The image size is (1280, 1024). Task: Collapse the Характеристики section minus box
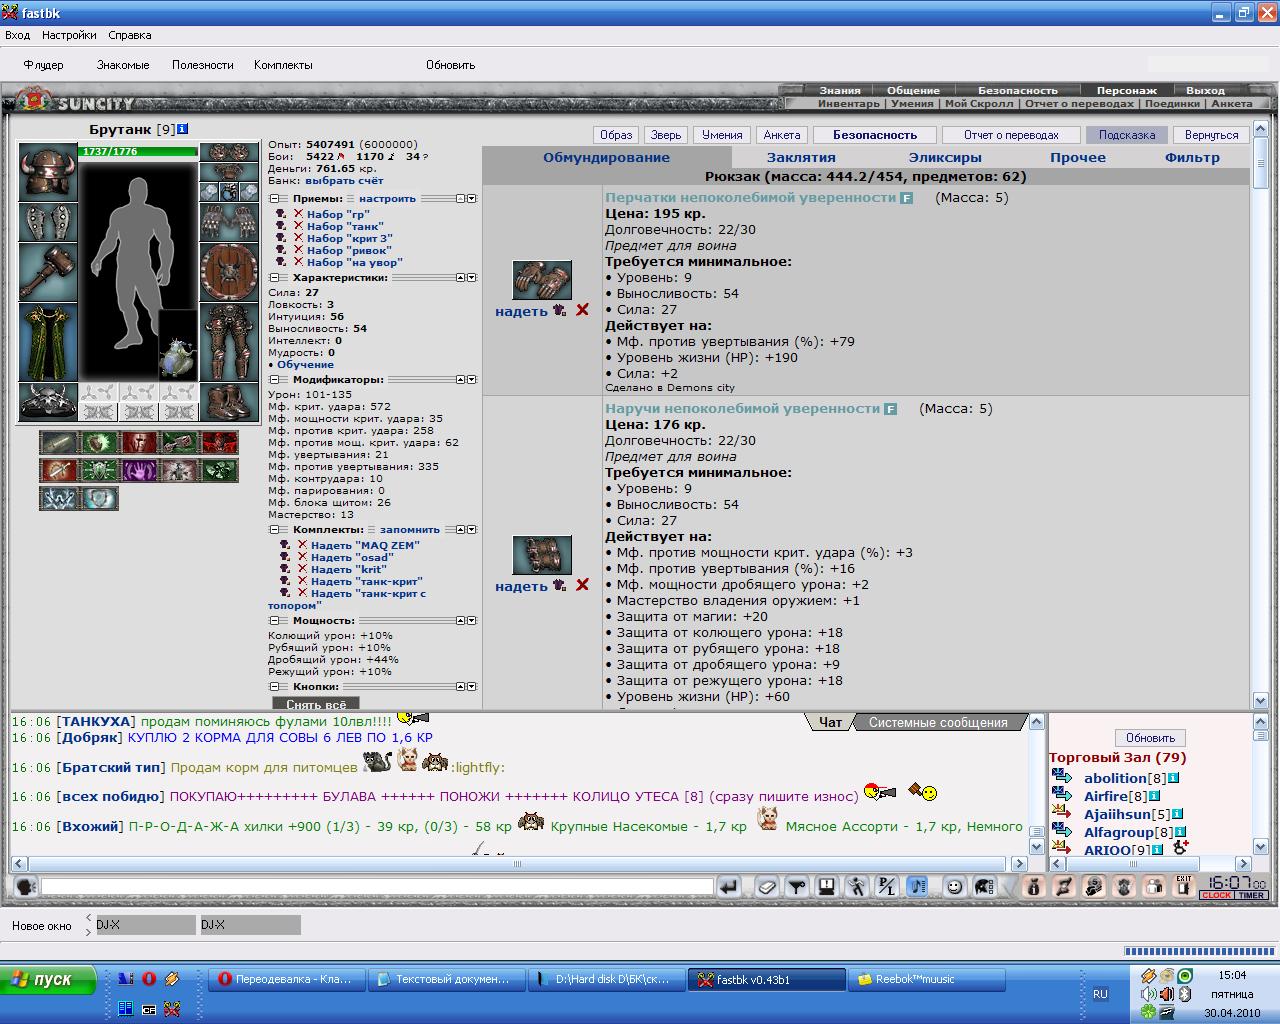pyautogui.click(x=274, y=277)
